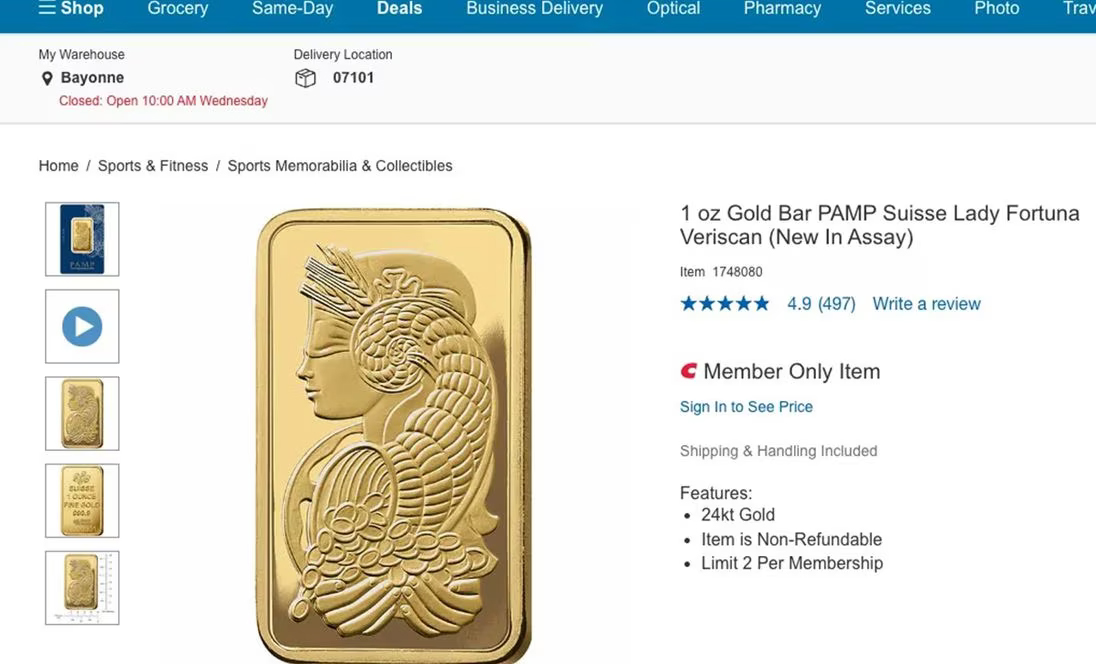Click the Bayonne warehouse location pin icon
1096x664 pixels.
(x=47, y=78)
